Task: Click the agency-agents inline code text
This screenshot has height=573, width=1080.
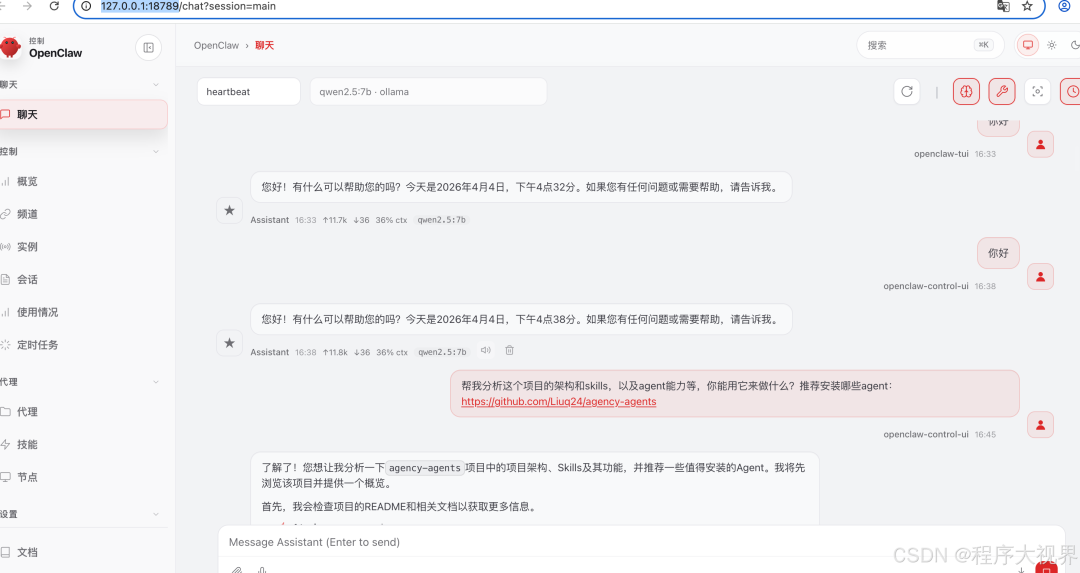Action: pos(424,468)
